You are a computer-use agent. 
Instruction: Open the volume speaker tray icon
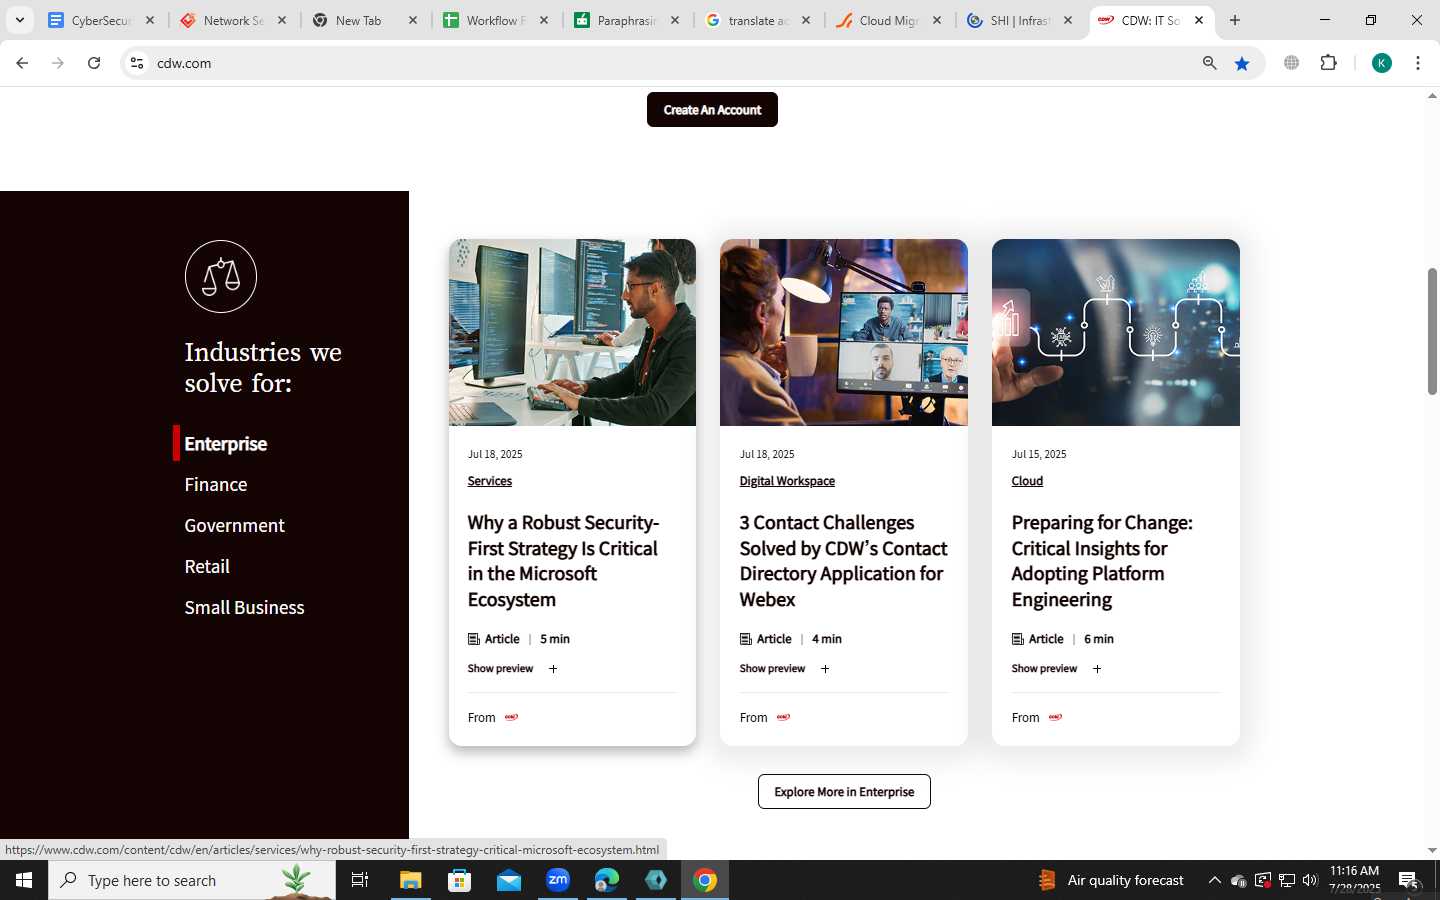tap(1310, 880)
